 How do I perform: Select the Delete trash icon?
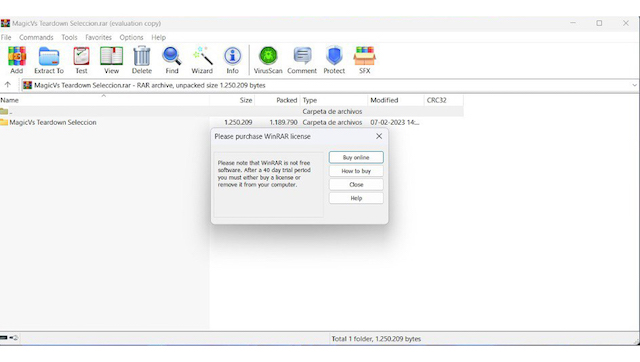(142, 60)
